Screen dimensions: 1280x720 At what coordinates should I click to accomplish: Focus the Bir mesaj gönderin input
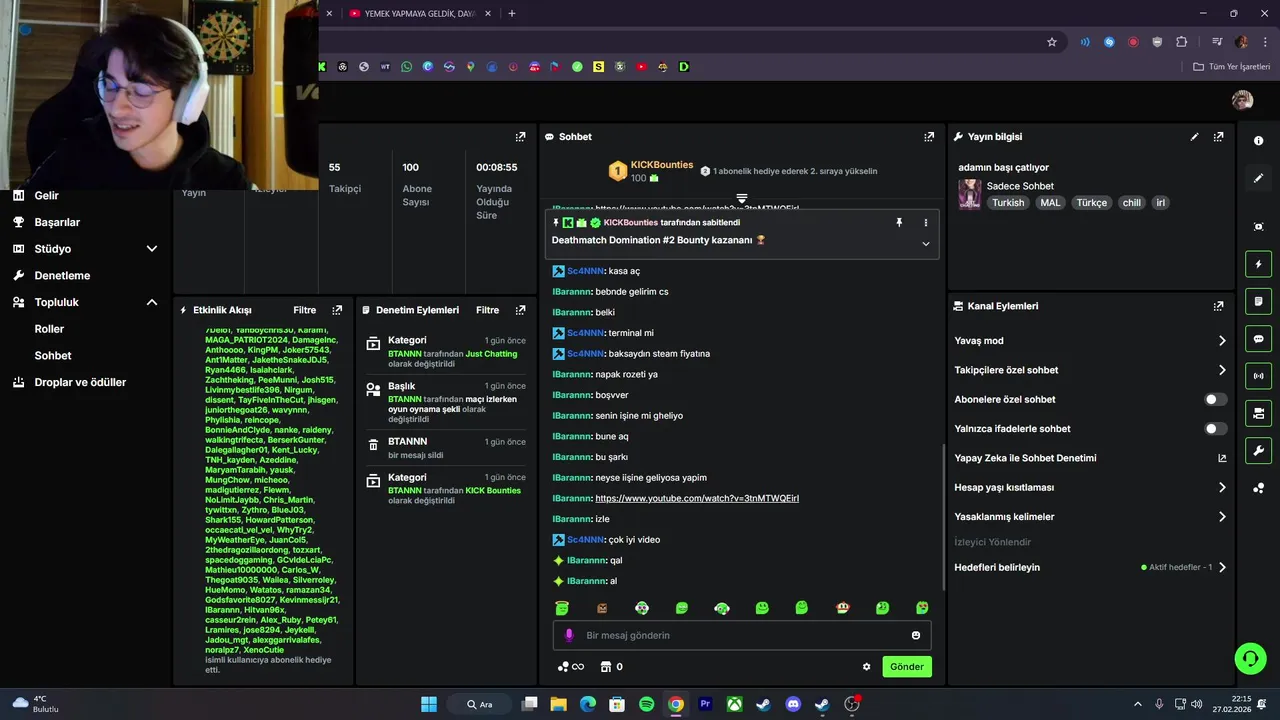point(742,635)
